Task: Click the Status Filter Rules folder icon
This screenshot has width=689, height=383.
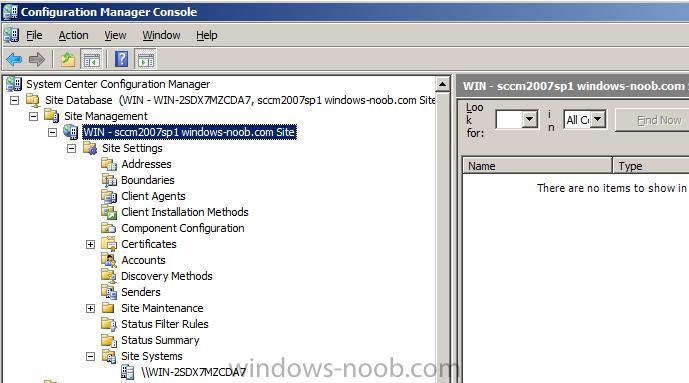Action: [109, 324]
